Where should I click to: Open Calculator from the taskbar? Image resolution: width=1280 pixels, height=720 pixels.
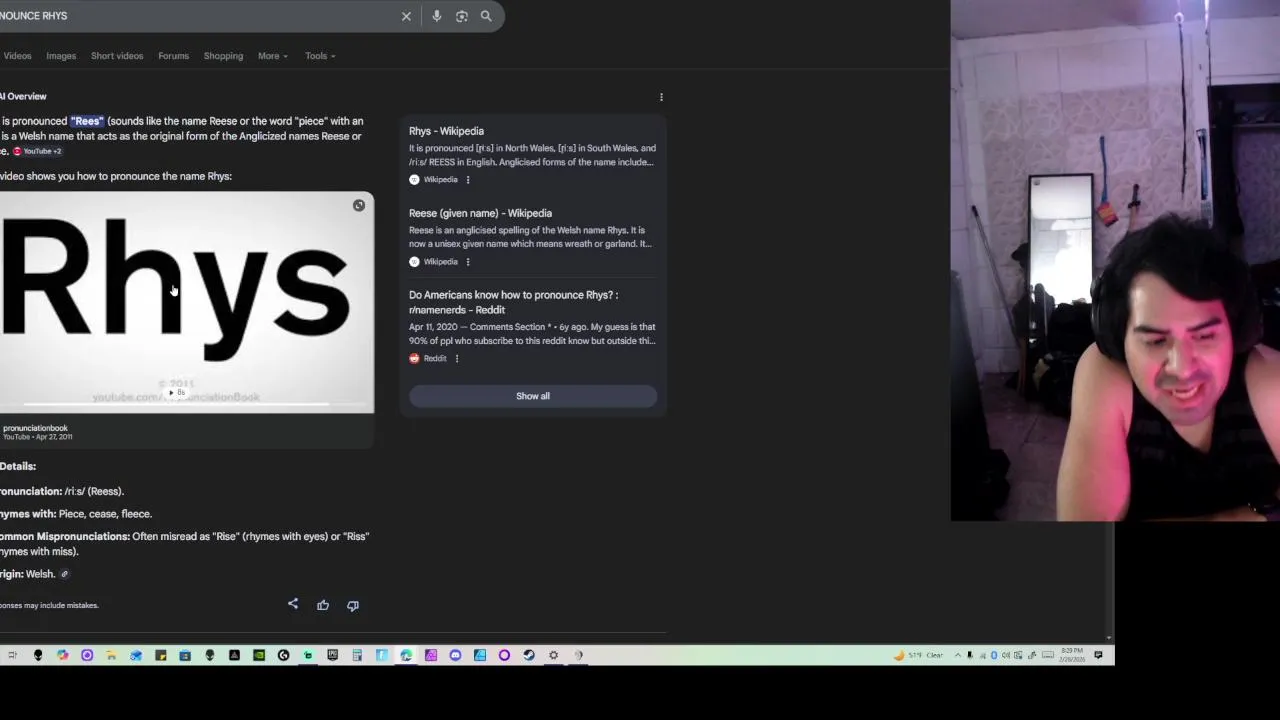[x=357, y=655]
